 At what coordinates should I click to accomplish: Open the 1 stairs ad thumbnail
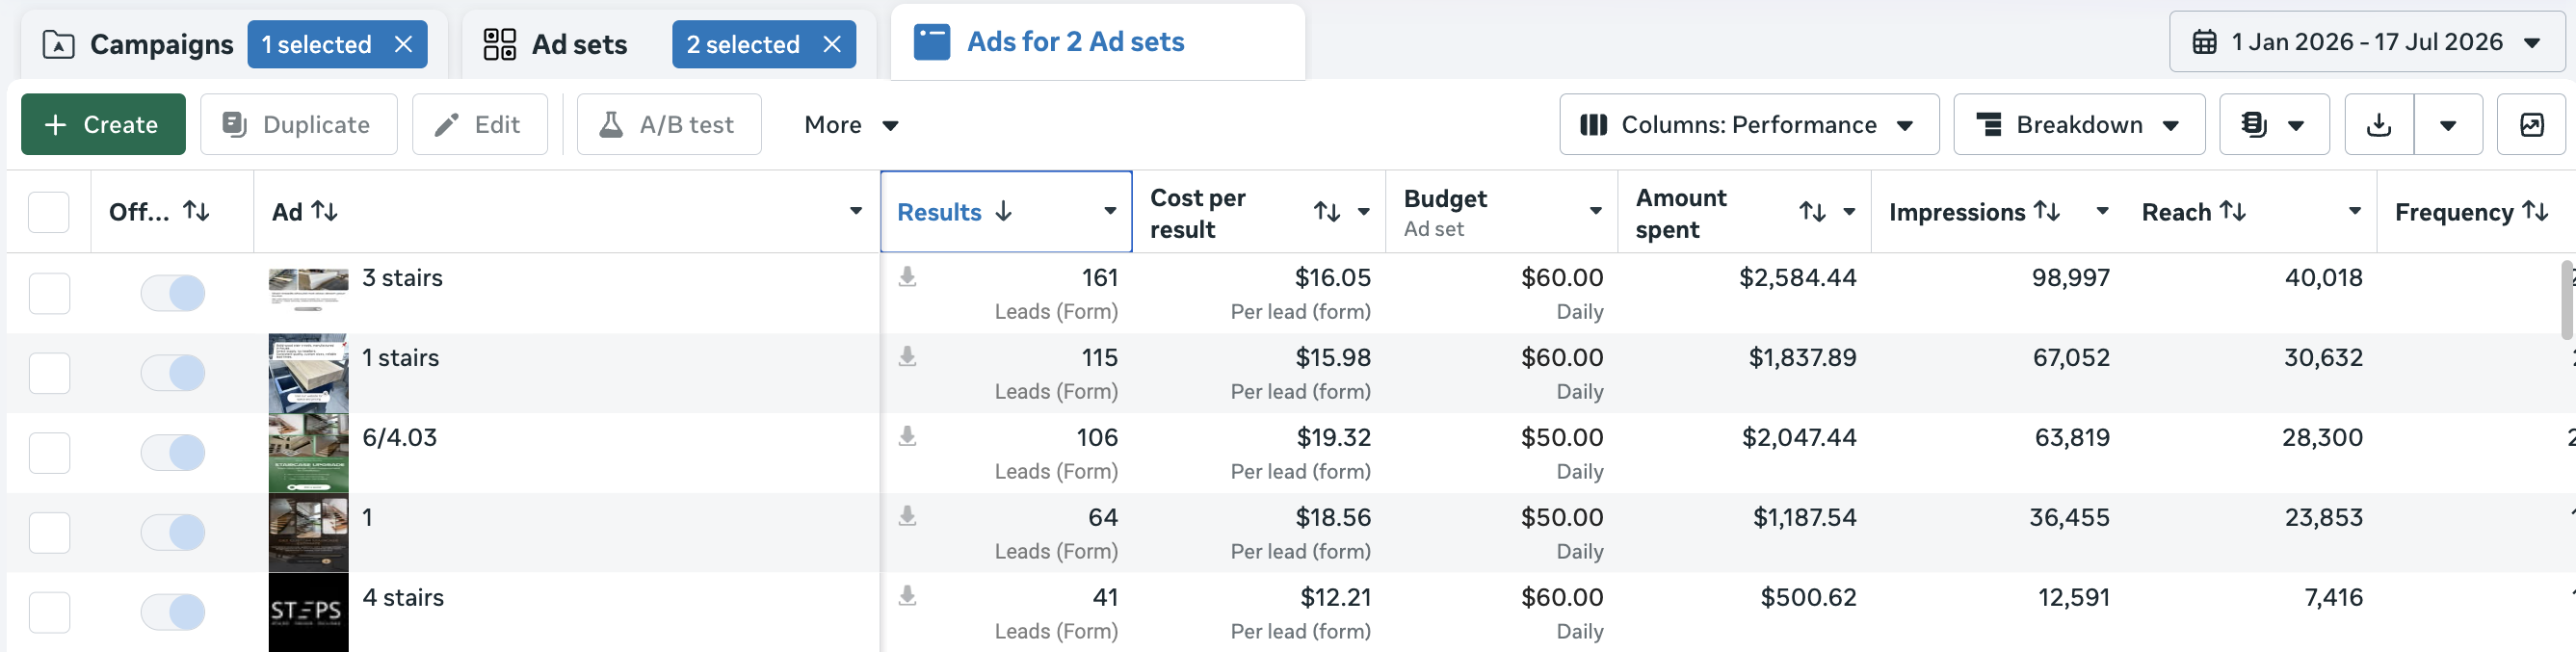[308, 373]
